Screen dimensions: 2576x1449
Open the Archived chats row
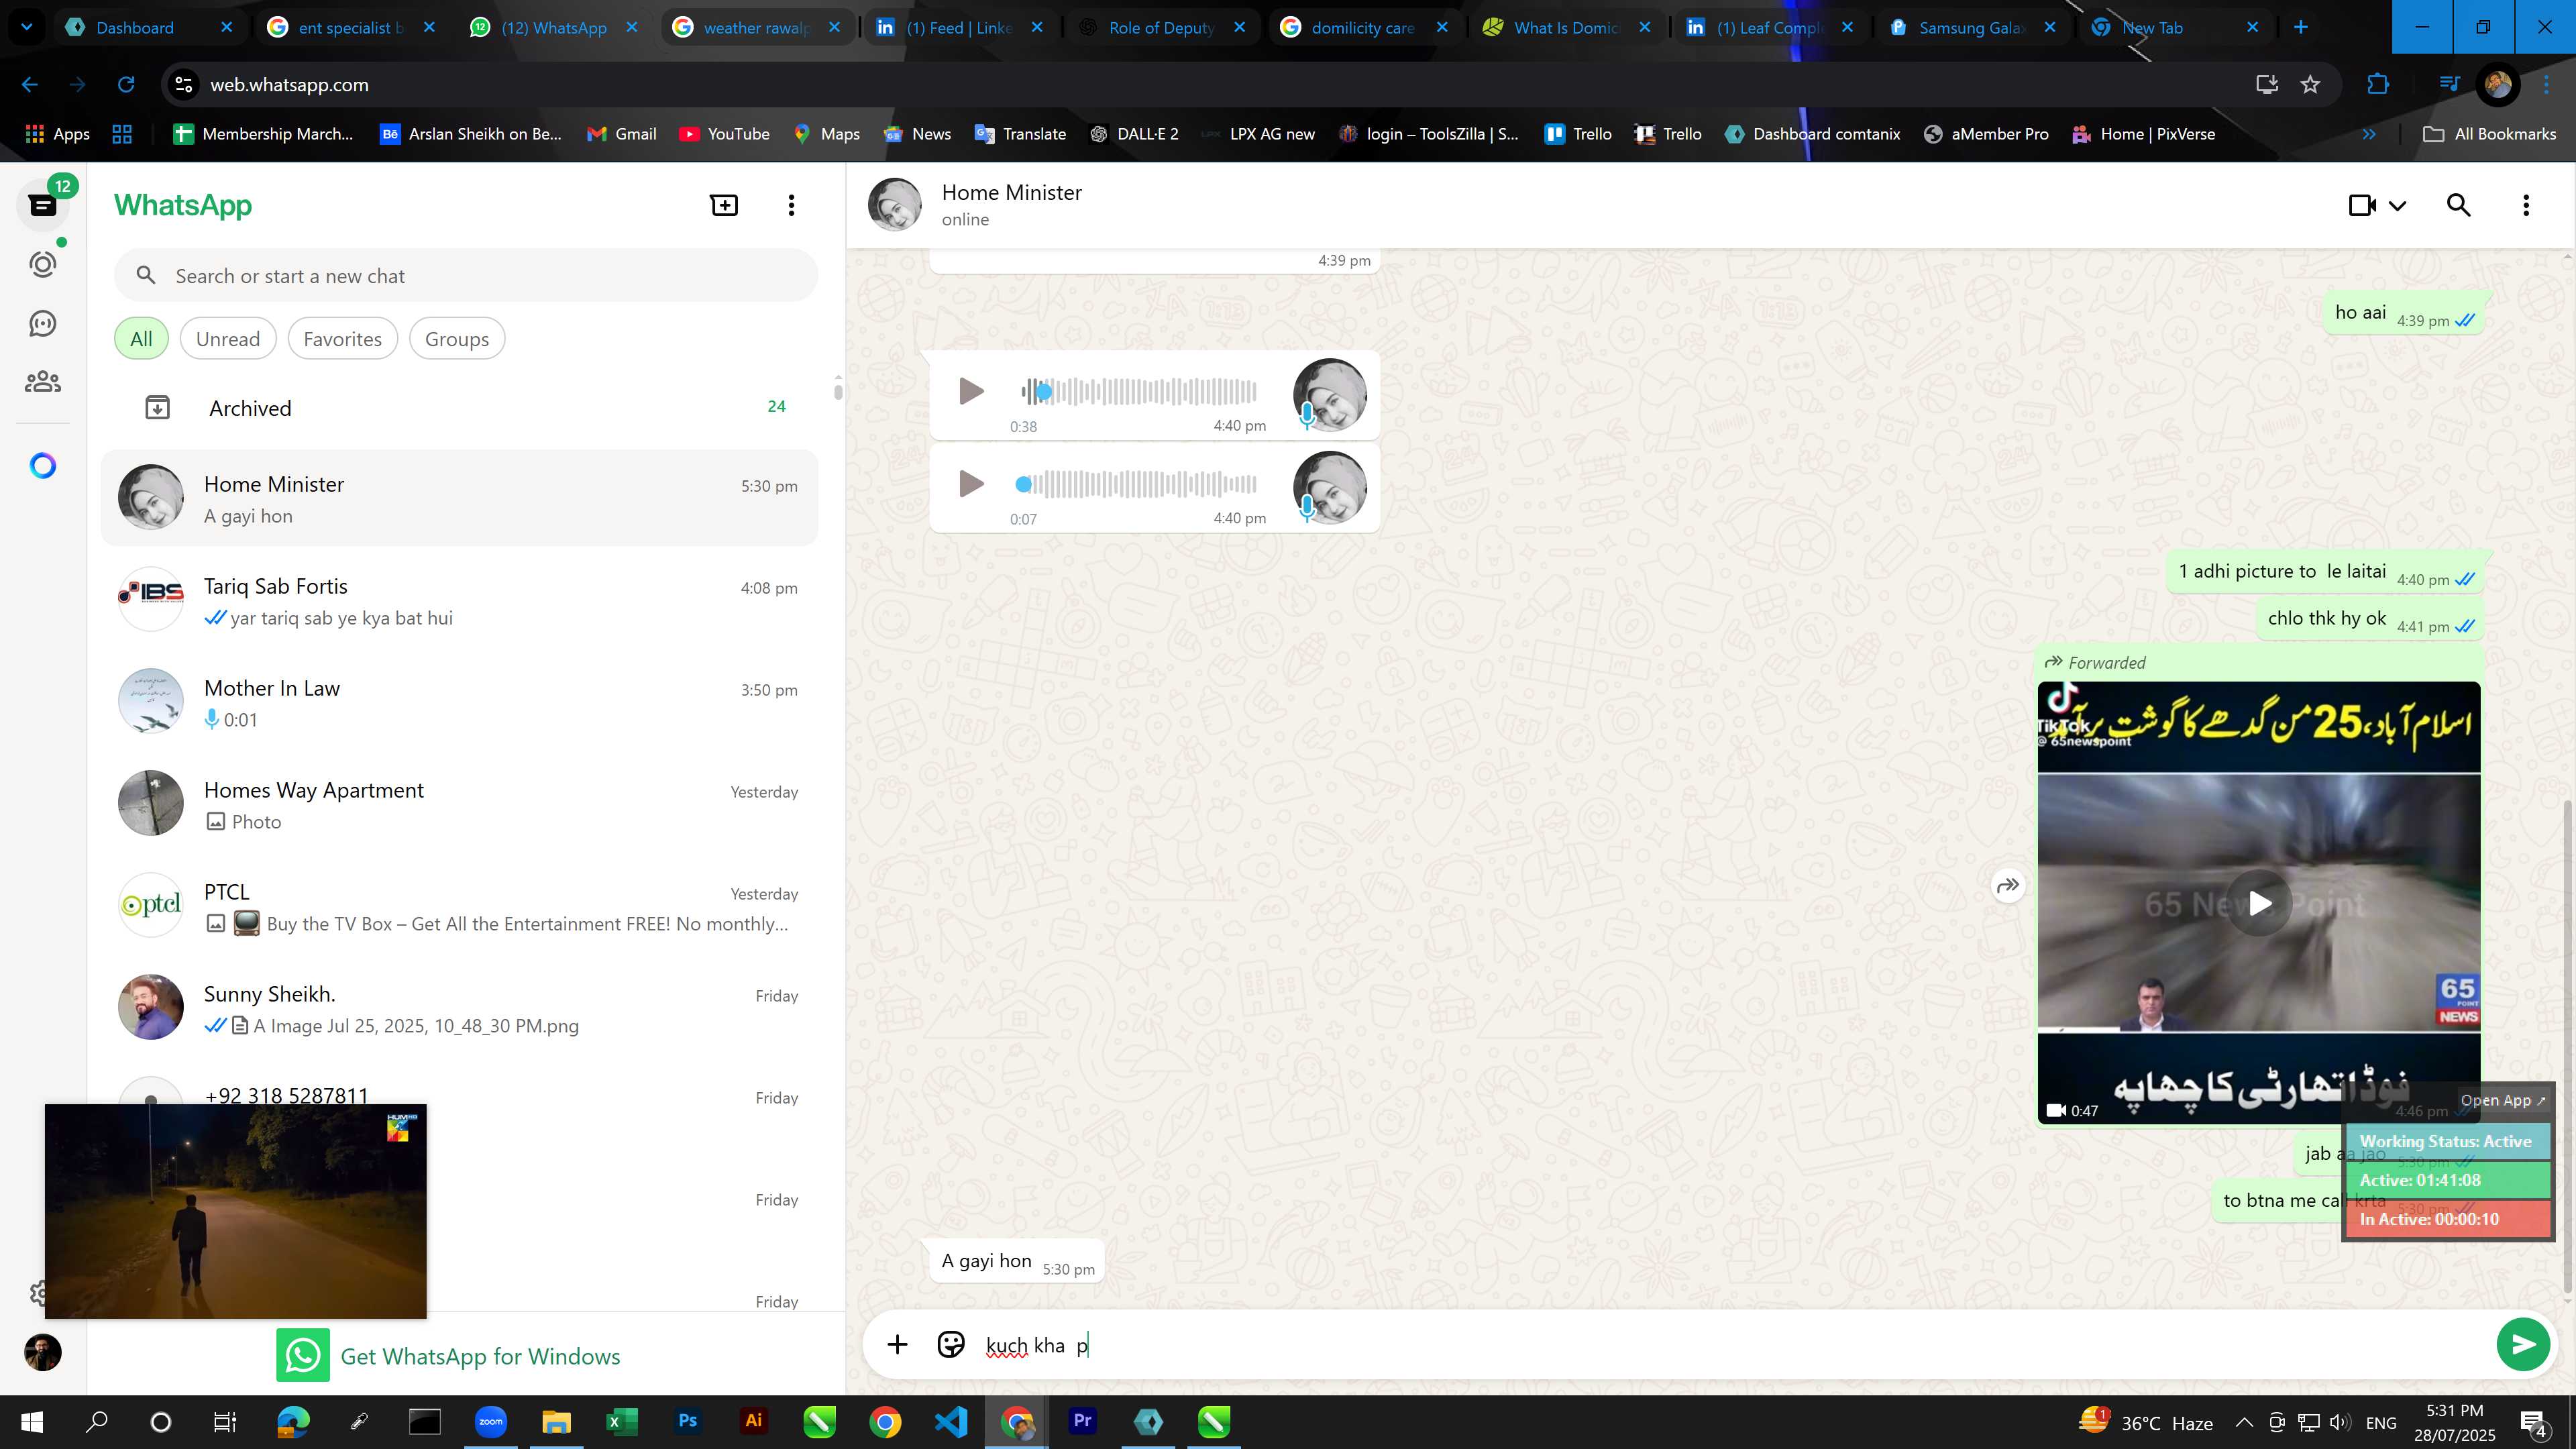[x=460, y=408]
